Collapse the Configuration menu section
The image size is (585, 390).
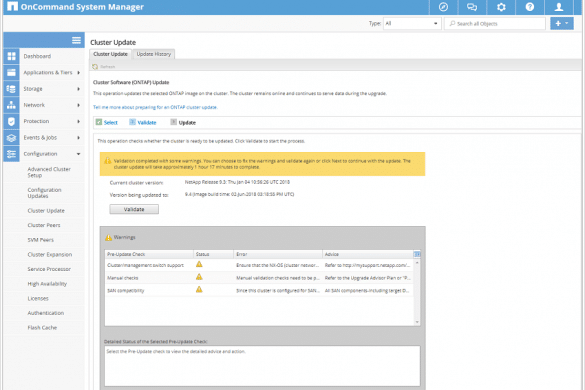(78, 154)
